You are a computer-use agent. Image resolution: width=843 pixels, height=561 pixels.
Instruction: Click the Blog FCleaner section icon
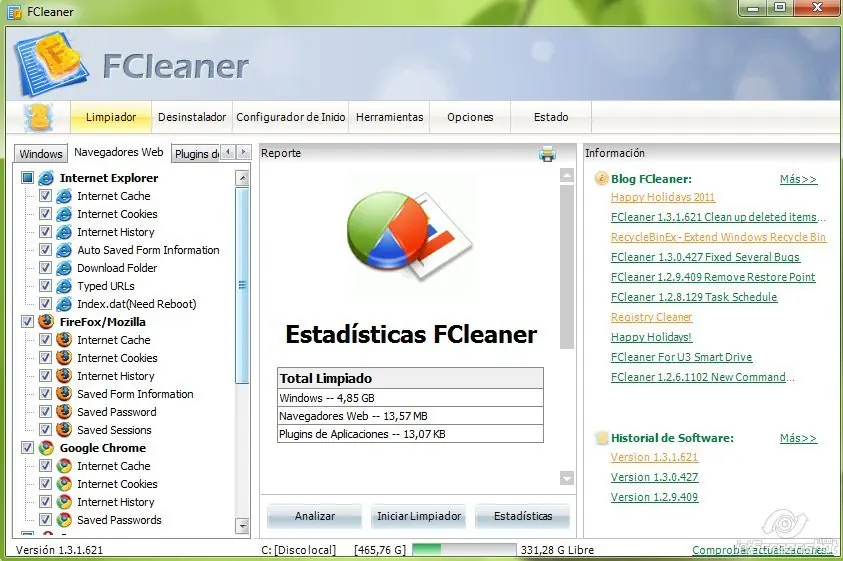click(601, 179)
